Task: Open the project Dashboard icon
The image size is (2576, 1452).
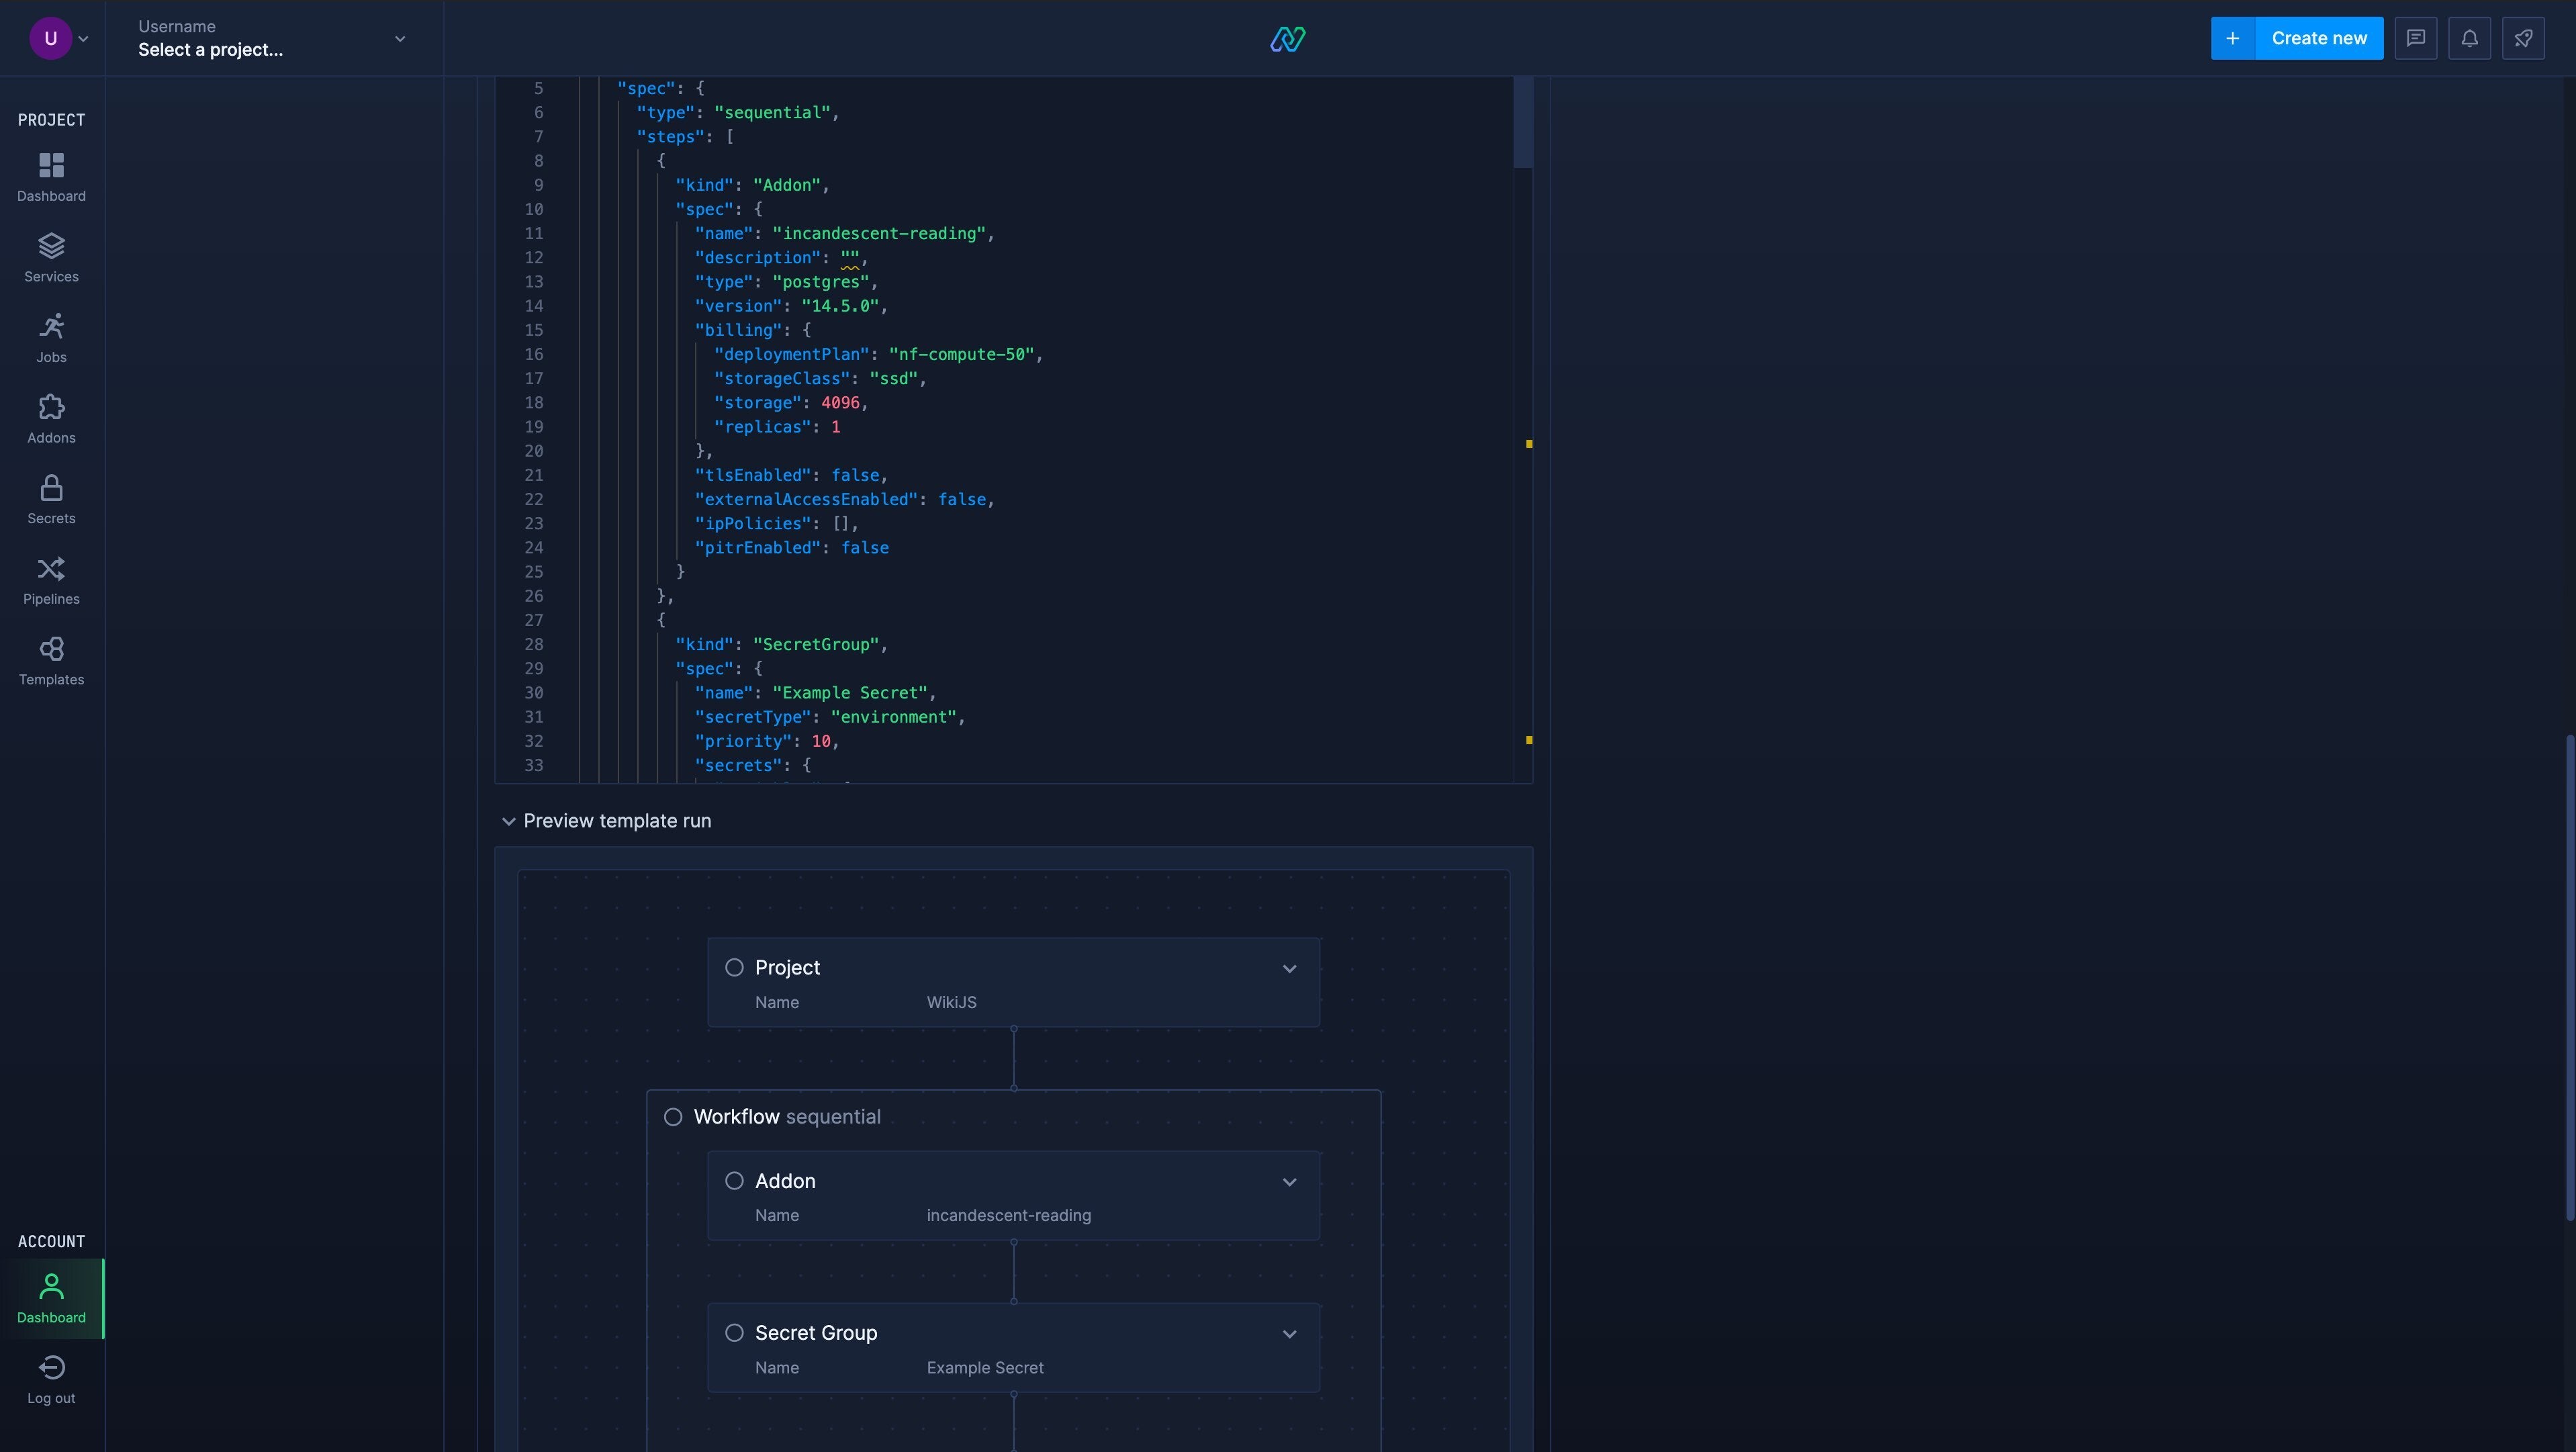Action: pos(51,165)
